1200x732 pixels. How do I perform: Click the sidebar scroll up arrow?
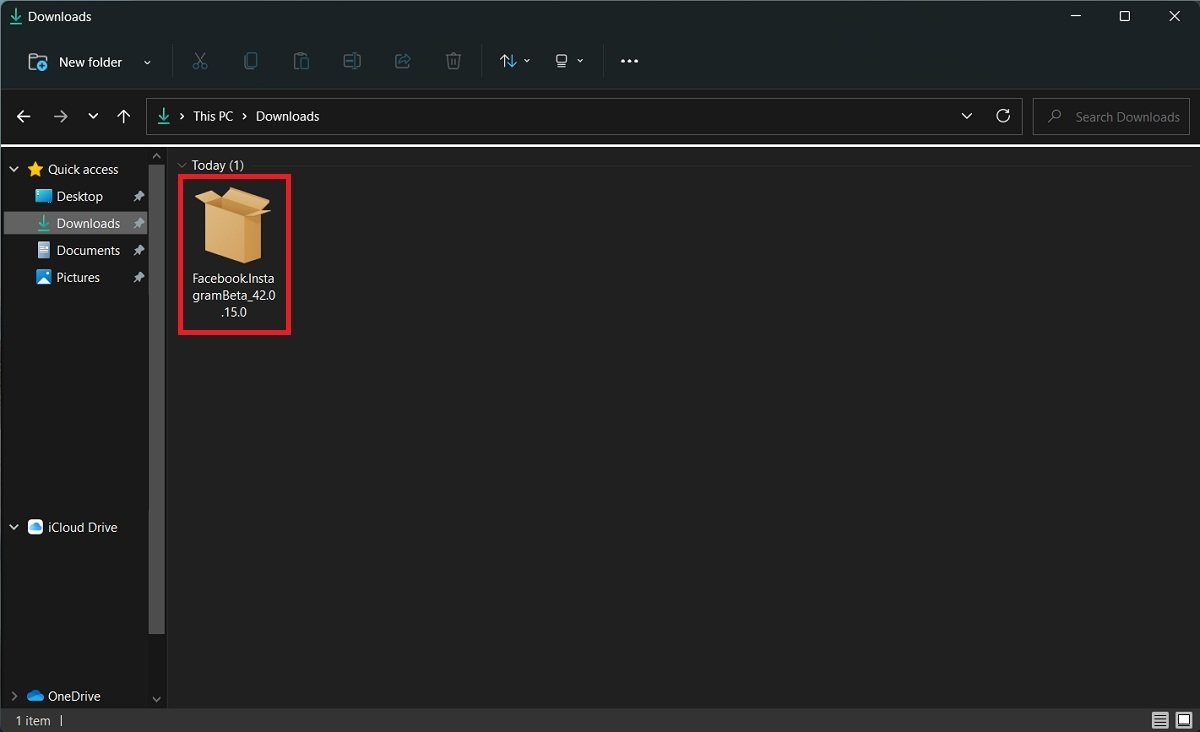click(x=156, y=156)
